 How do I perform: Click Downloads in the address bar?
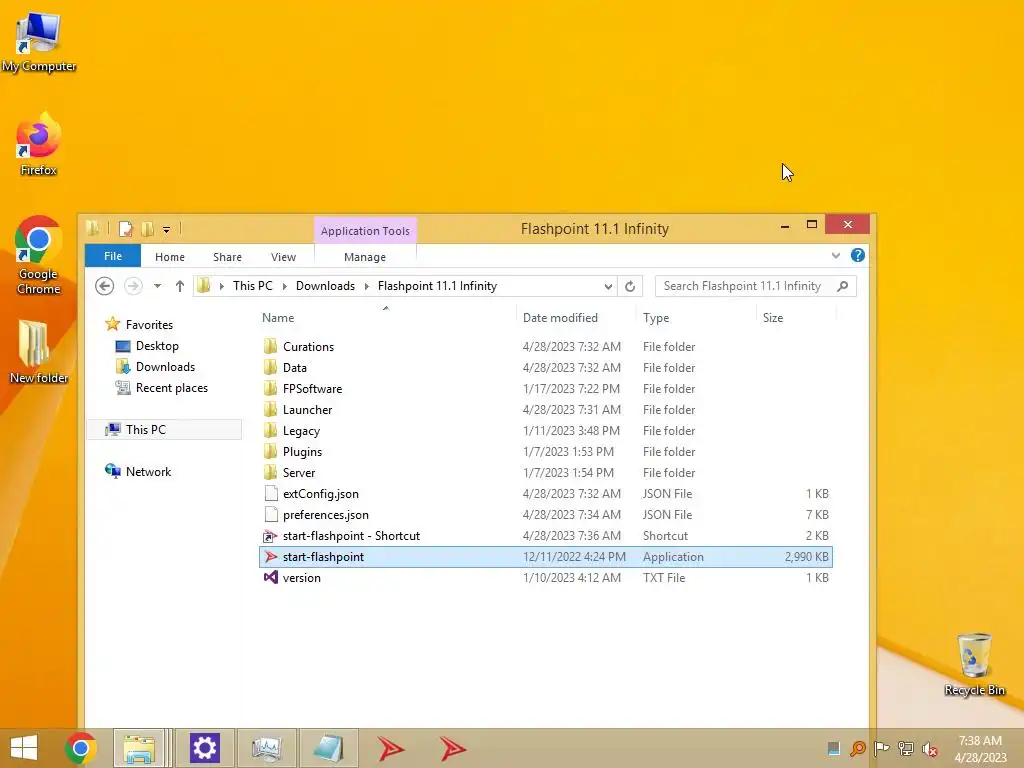tap(325, 285)
